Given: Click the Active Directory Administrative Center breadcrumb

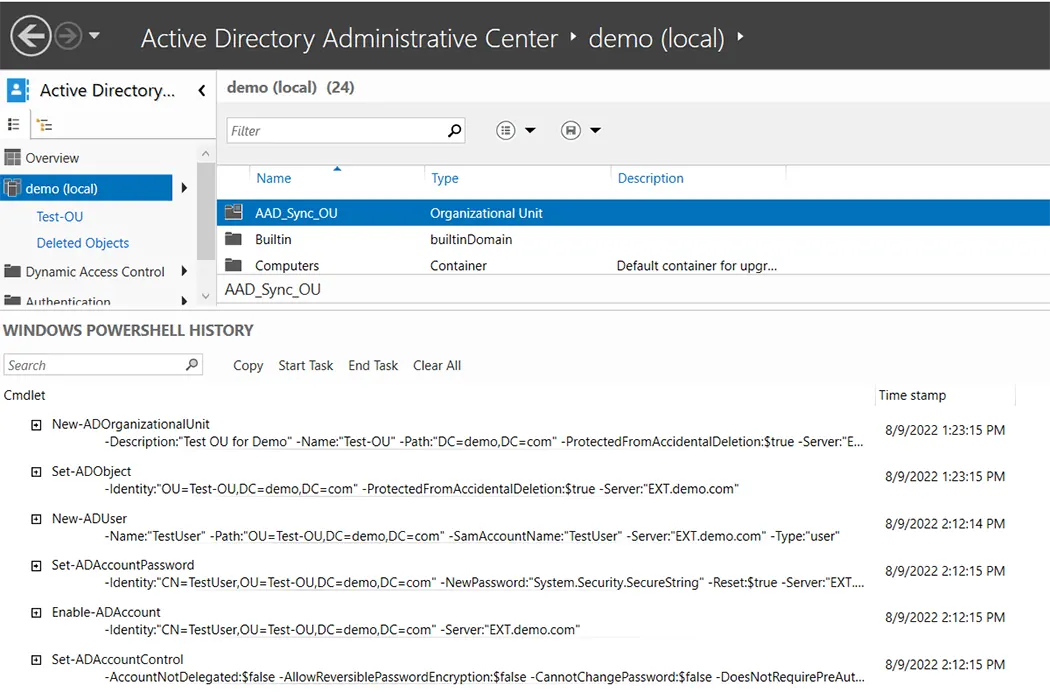Looking at the screenshot, I should pos(349,38).
